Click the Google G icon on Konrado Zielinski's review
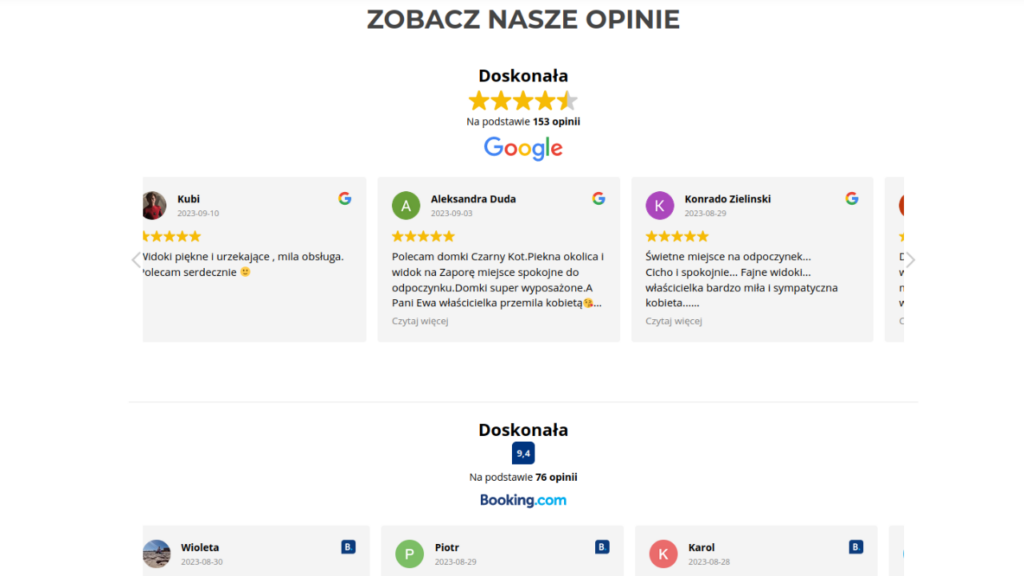1024x576 pixels. pyautogui.click(x=852, y=199)
